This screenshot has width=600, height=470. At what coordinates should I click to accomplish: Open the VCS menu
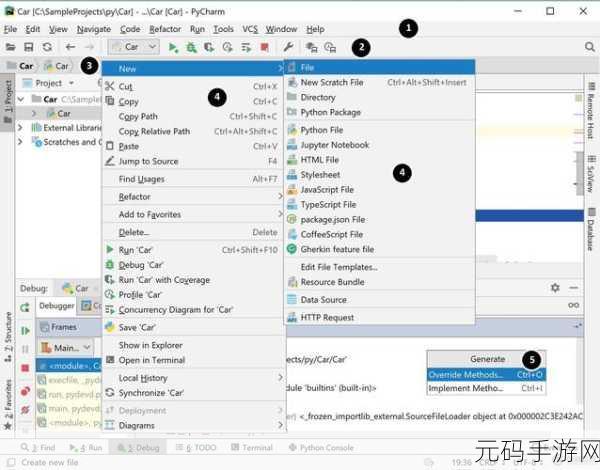250,29
